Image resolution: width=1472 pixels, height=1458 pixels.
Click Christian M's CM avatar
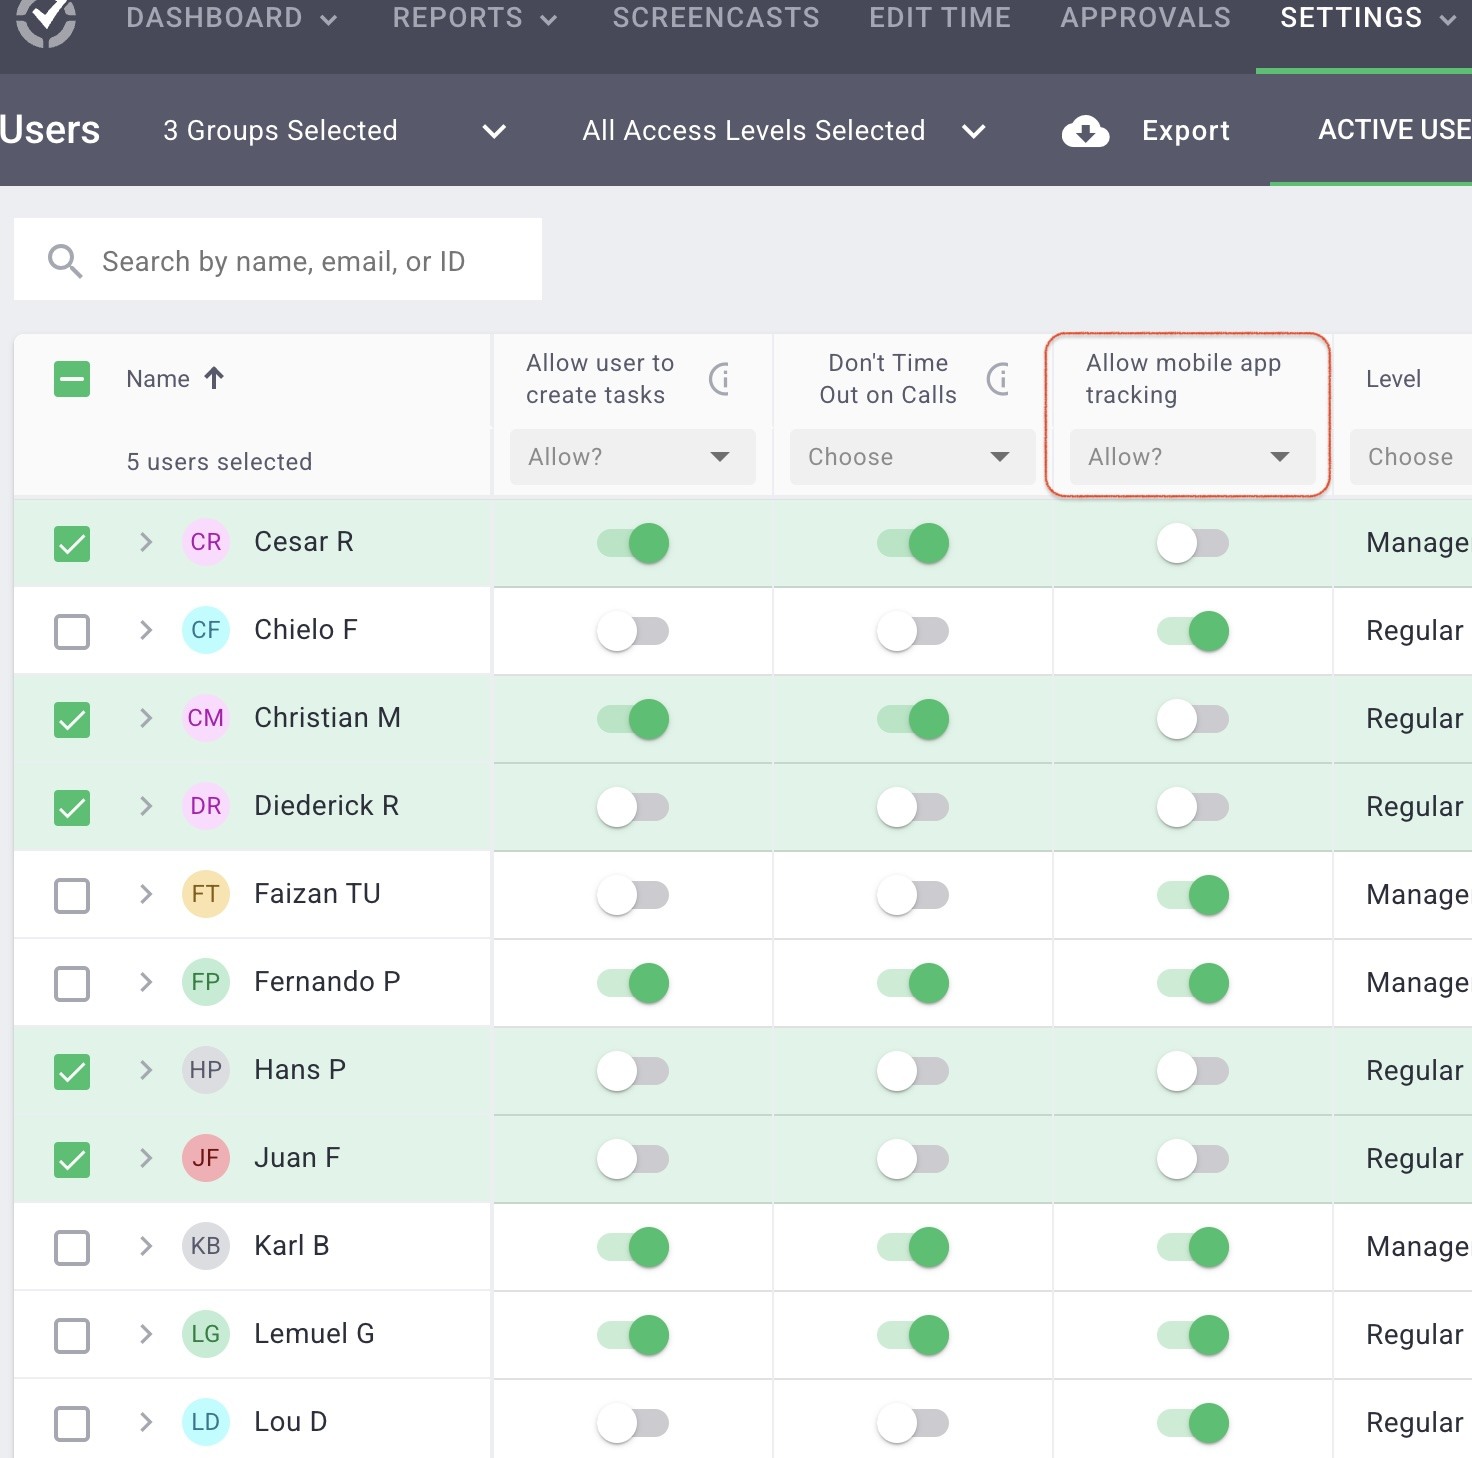[206, 718]
